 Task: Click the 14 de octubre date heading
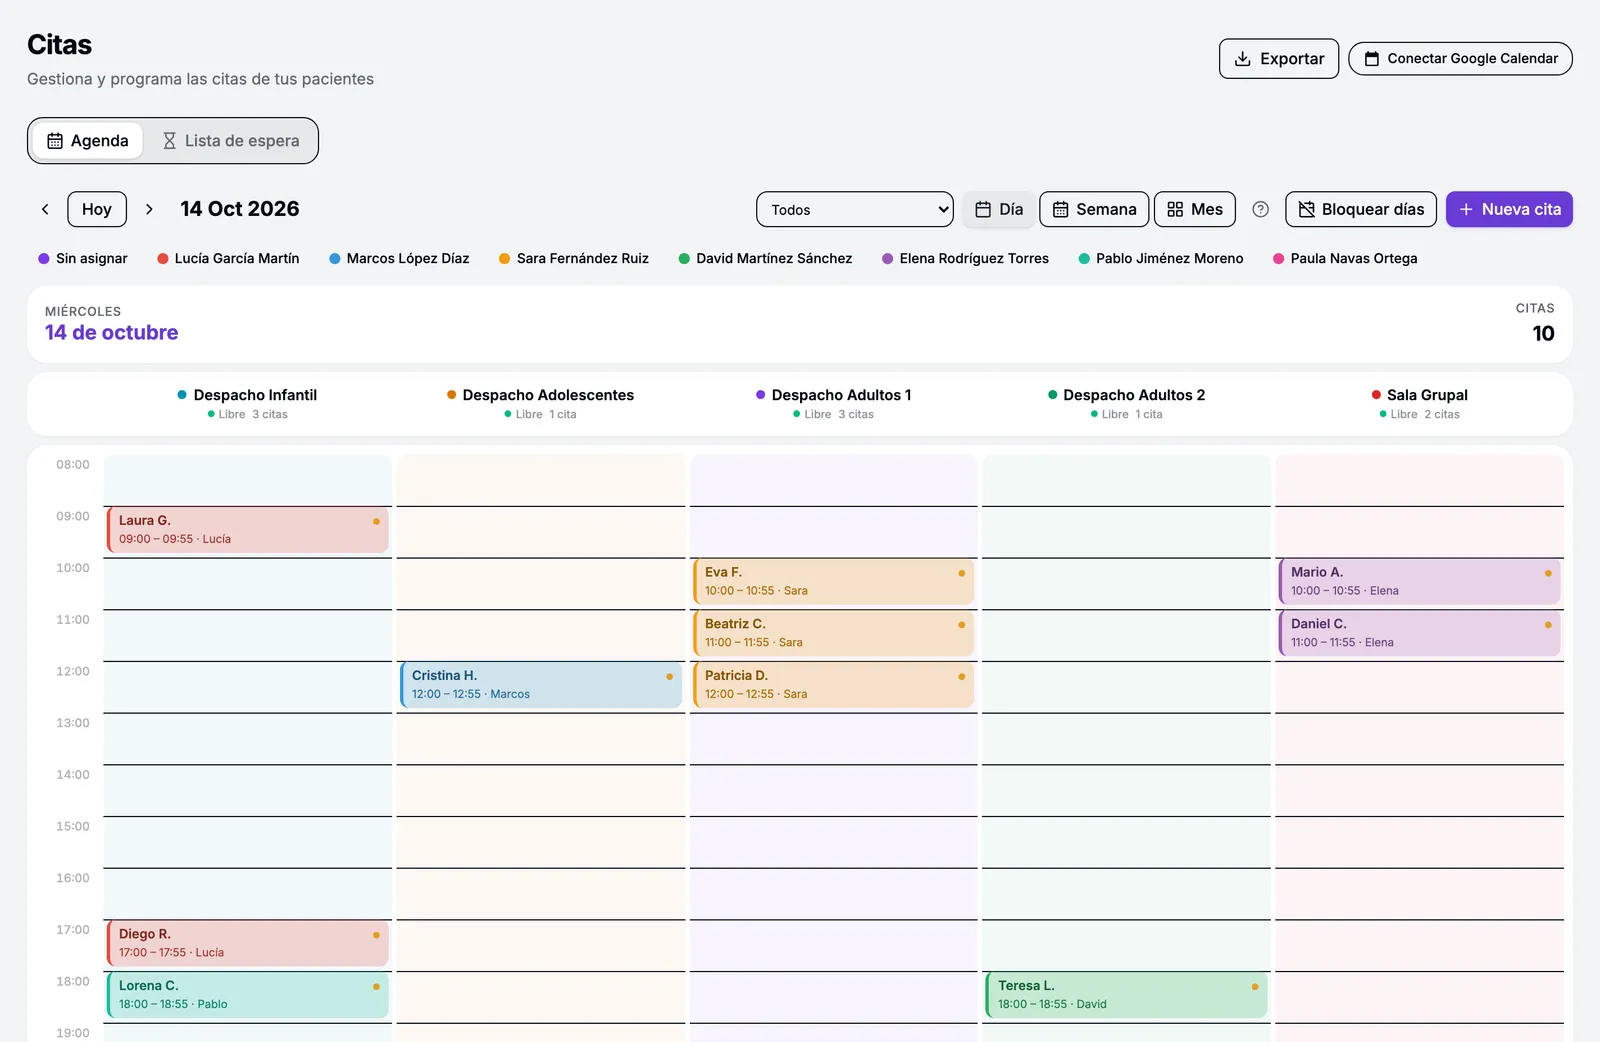[x=111, y=333]
